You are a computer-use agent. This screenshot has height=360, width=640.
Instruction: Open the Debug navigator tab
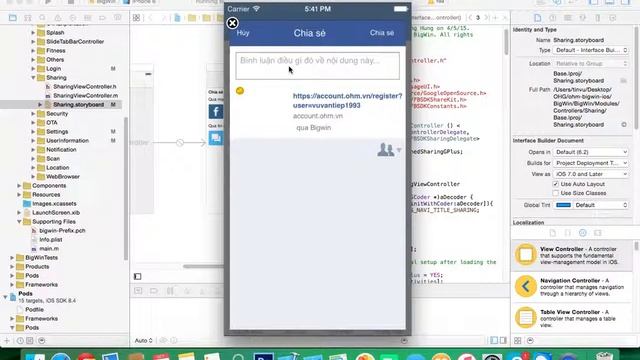pyautogui.click(x=87, y=18)
